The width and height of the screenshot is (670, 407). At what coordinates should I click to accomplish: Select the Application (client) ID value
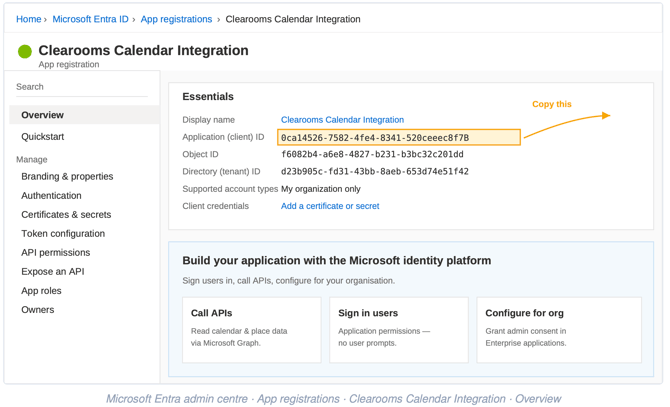pos(399,138)
